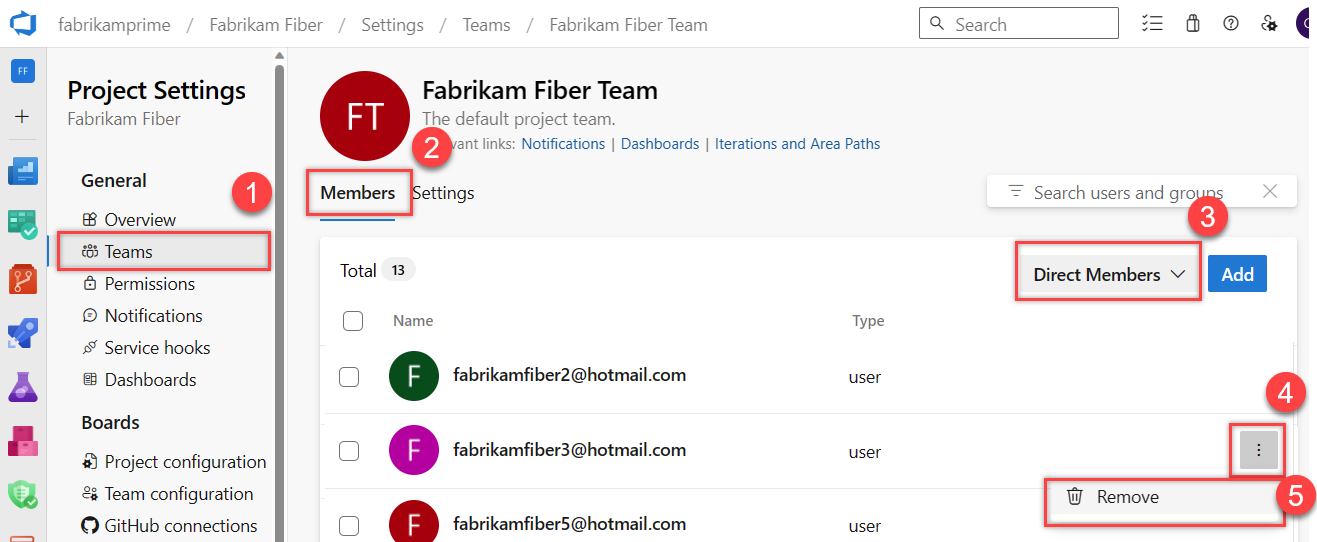Select the fabrikamfiber3@hotmail.com checkbox
Screen dimensions: 1317x542
[349, 451]
